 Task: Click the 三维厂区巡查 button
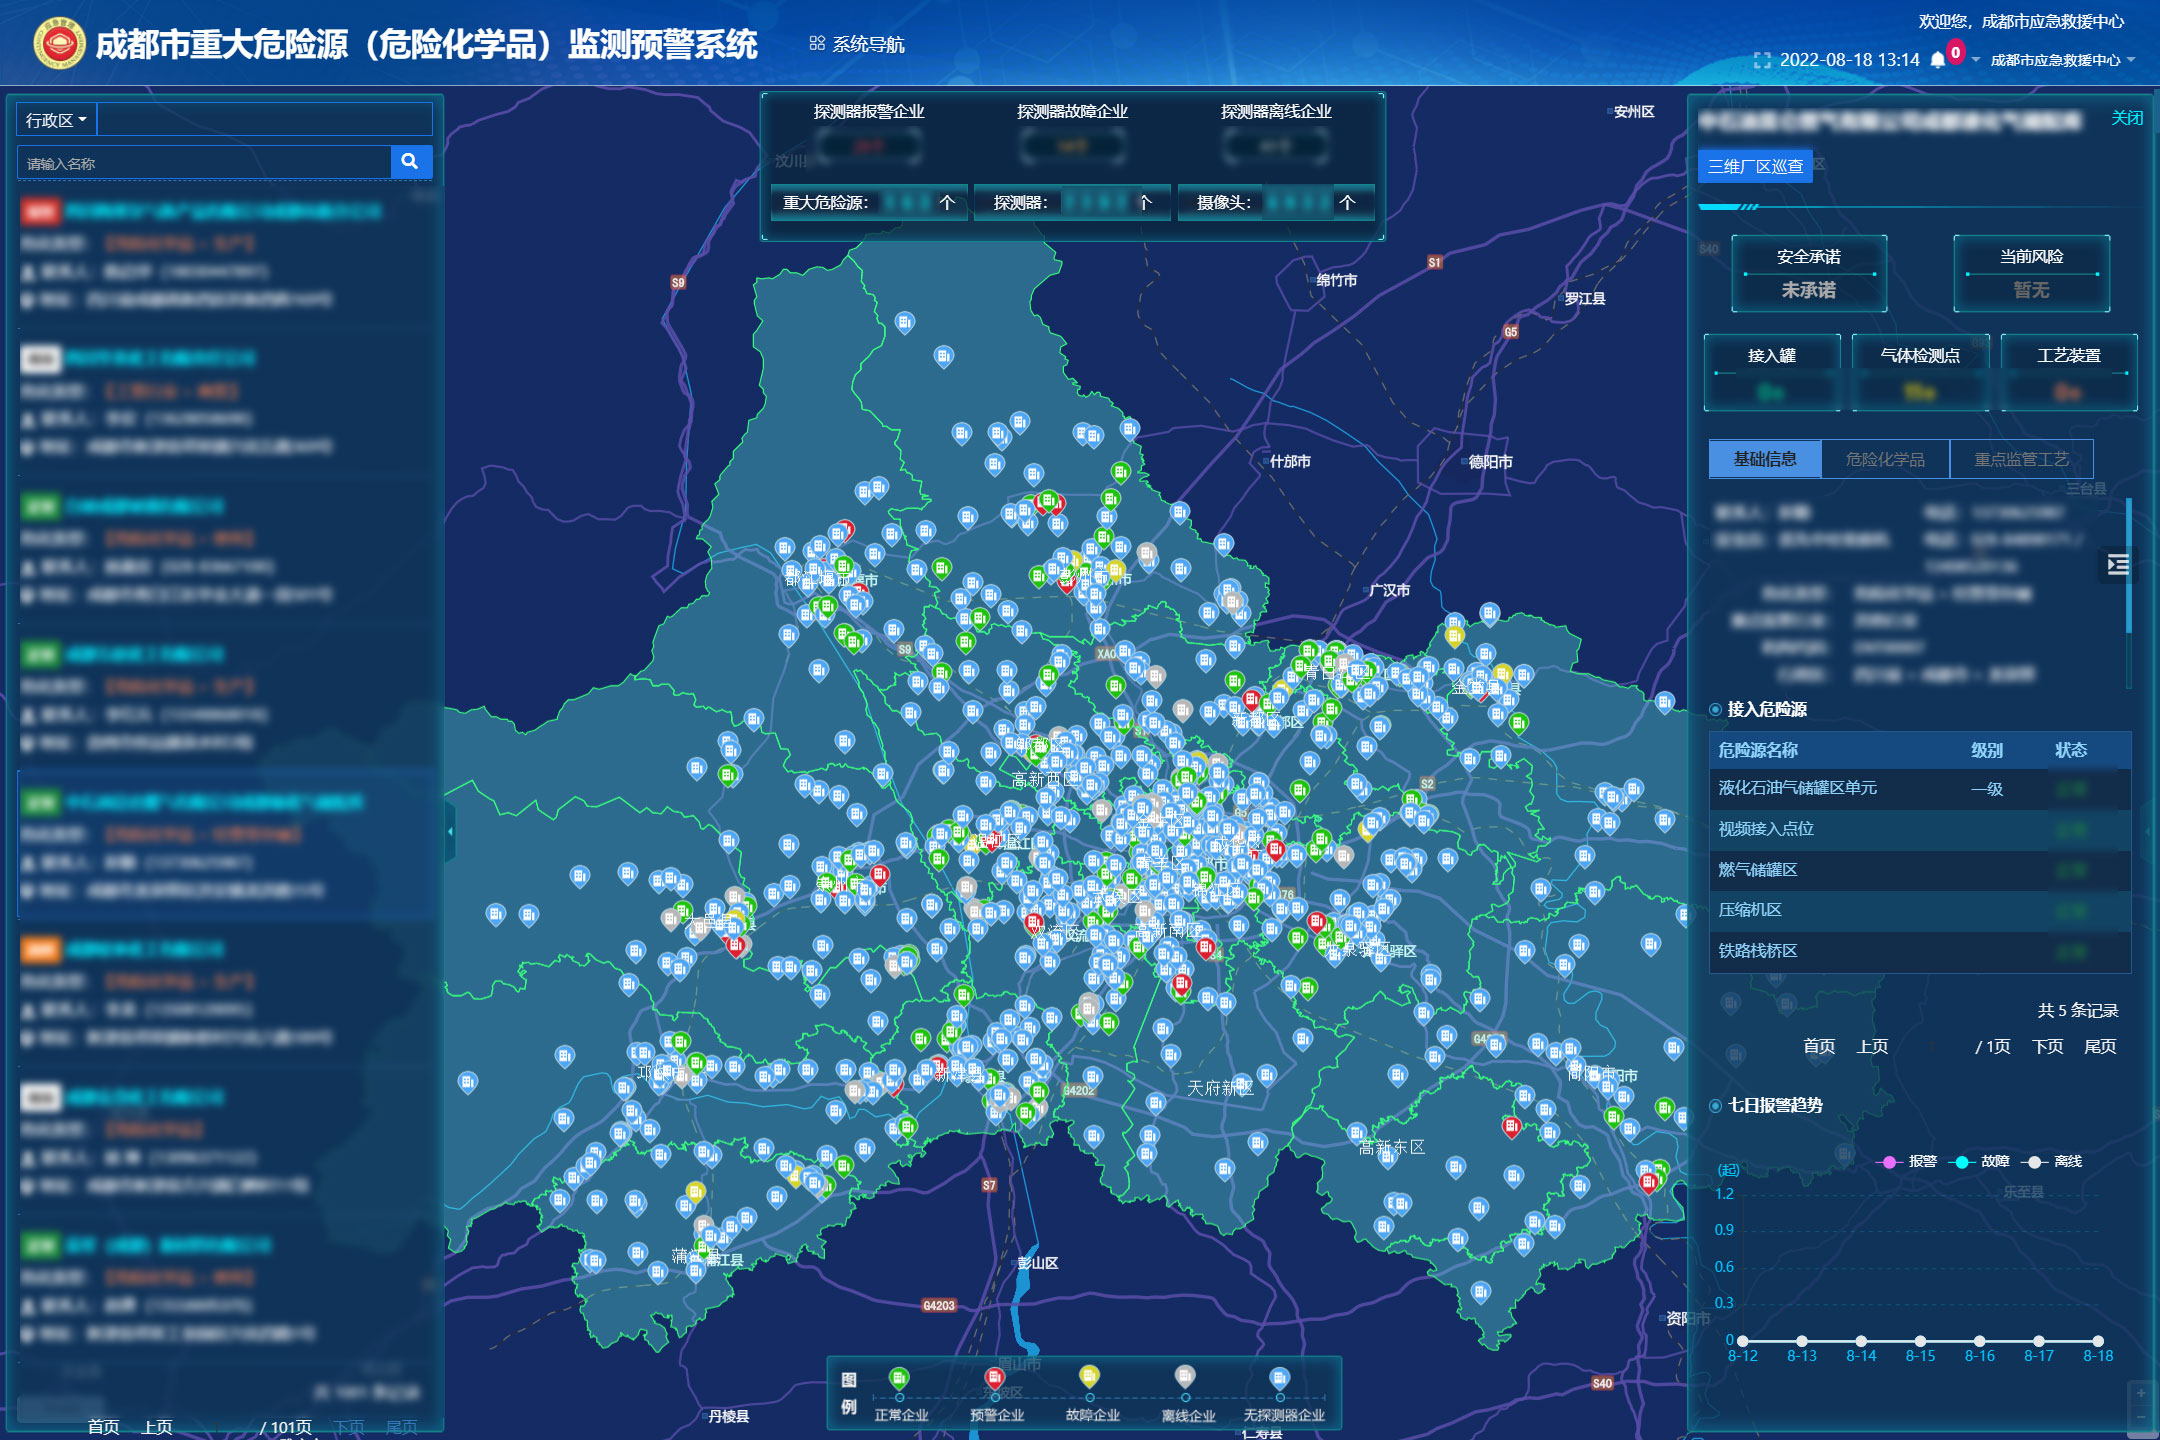point(1753,166)
